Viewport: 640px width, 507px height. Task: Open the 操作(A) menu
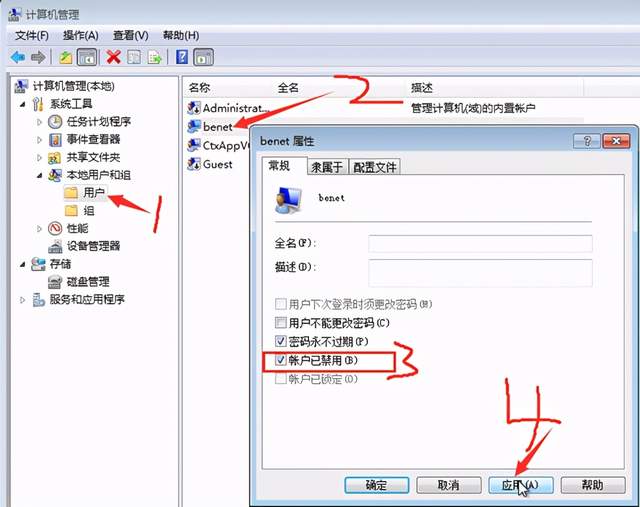pyautogui.click(x=80, y=36)
